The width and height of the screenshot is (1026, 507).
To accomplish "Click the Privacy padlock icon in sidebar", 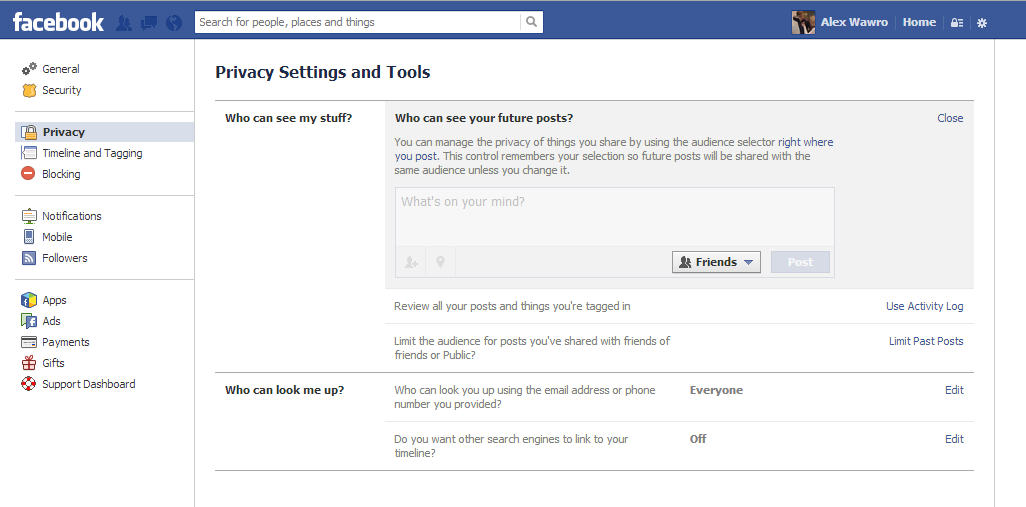I will click(x=29, y=132).
